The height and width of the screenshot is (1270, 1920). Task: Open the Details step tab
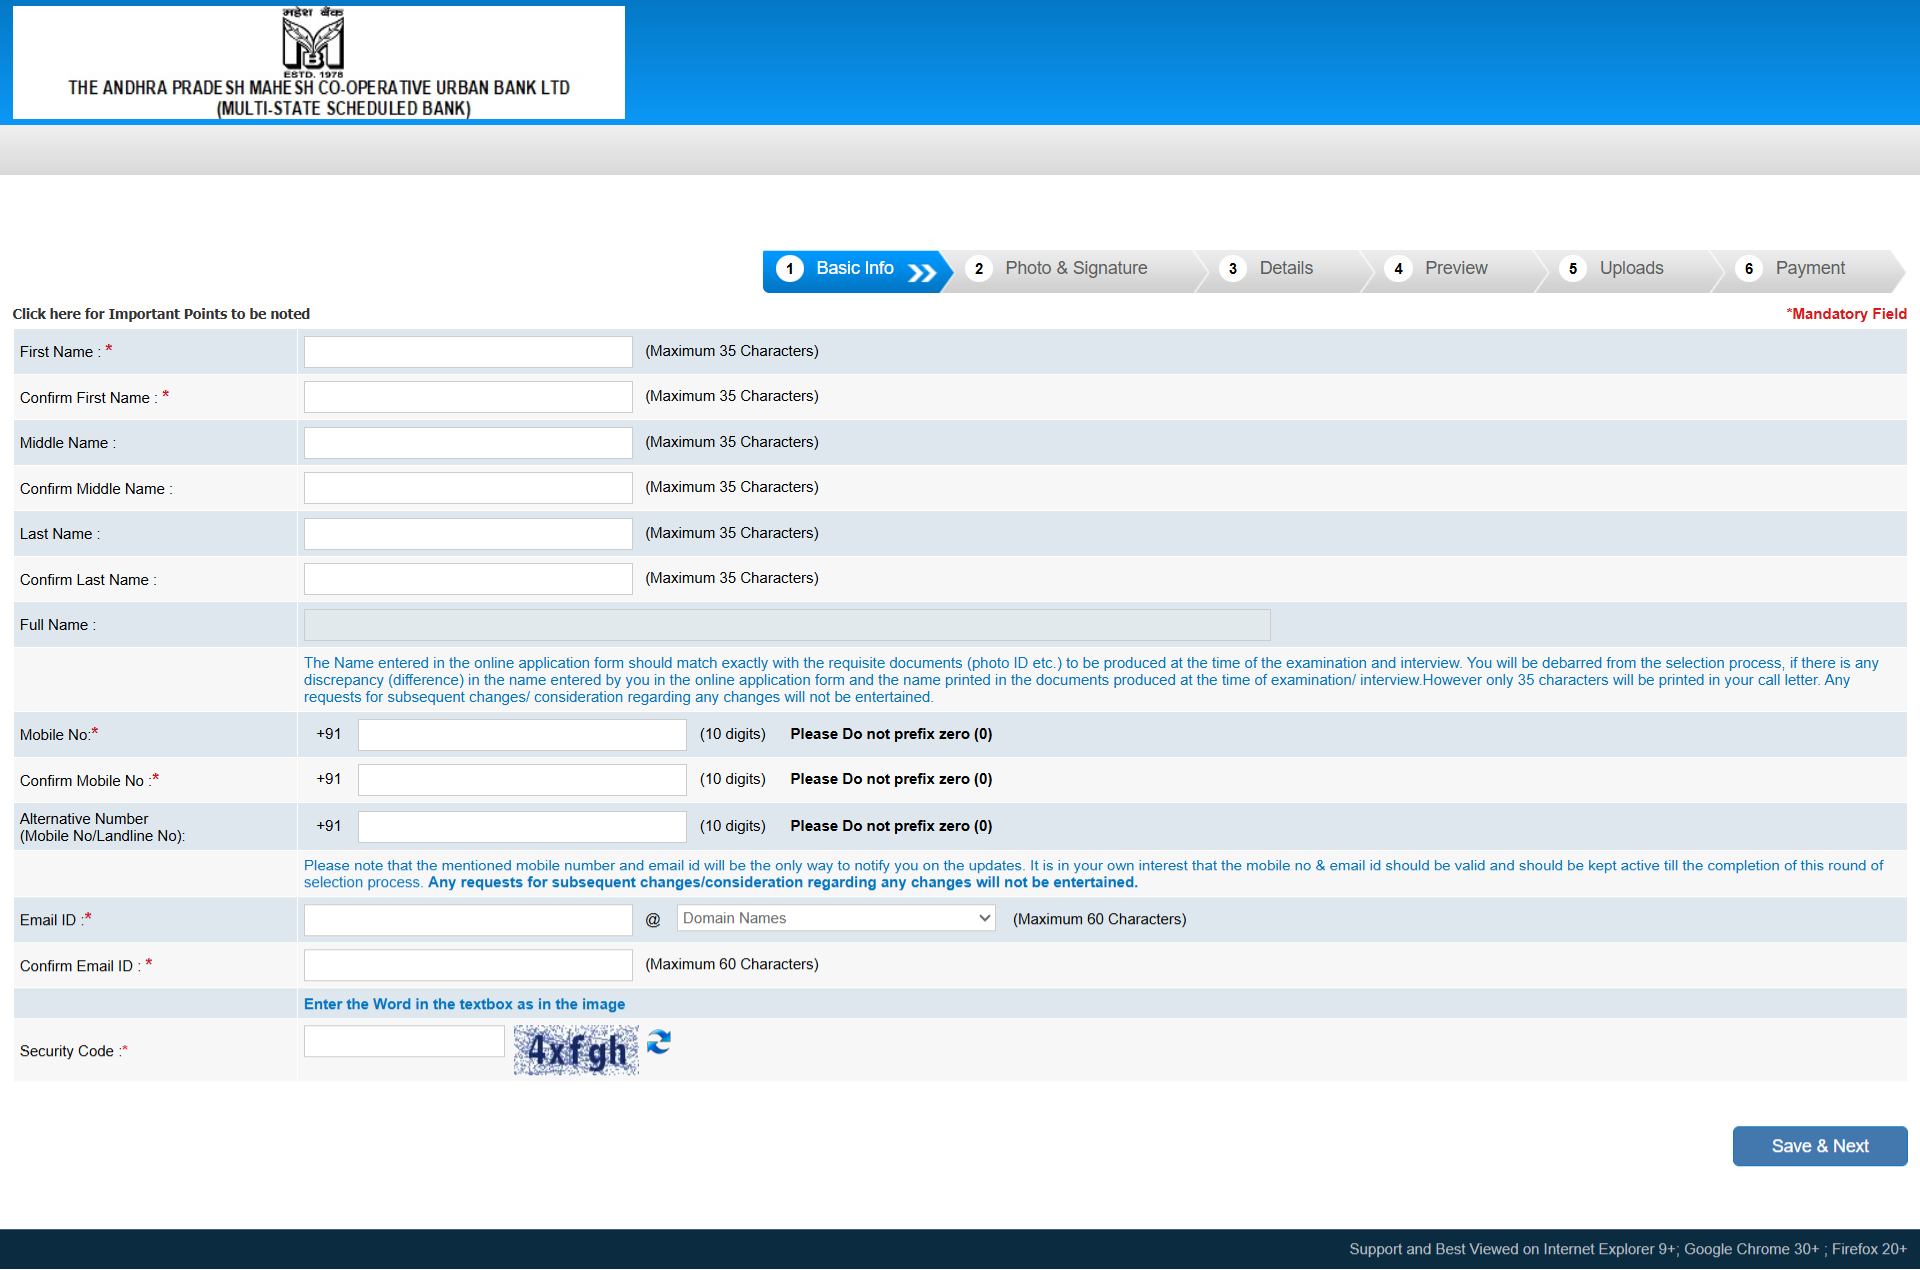[1285, 268]
